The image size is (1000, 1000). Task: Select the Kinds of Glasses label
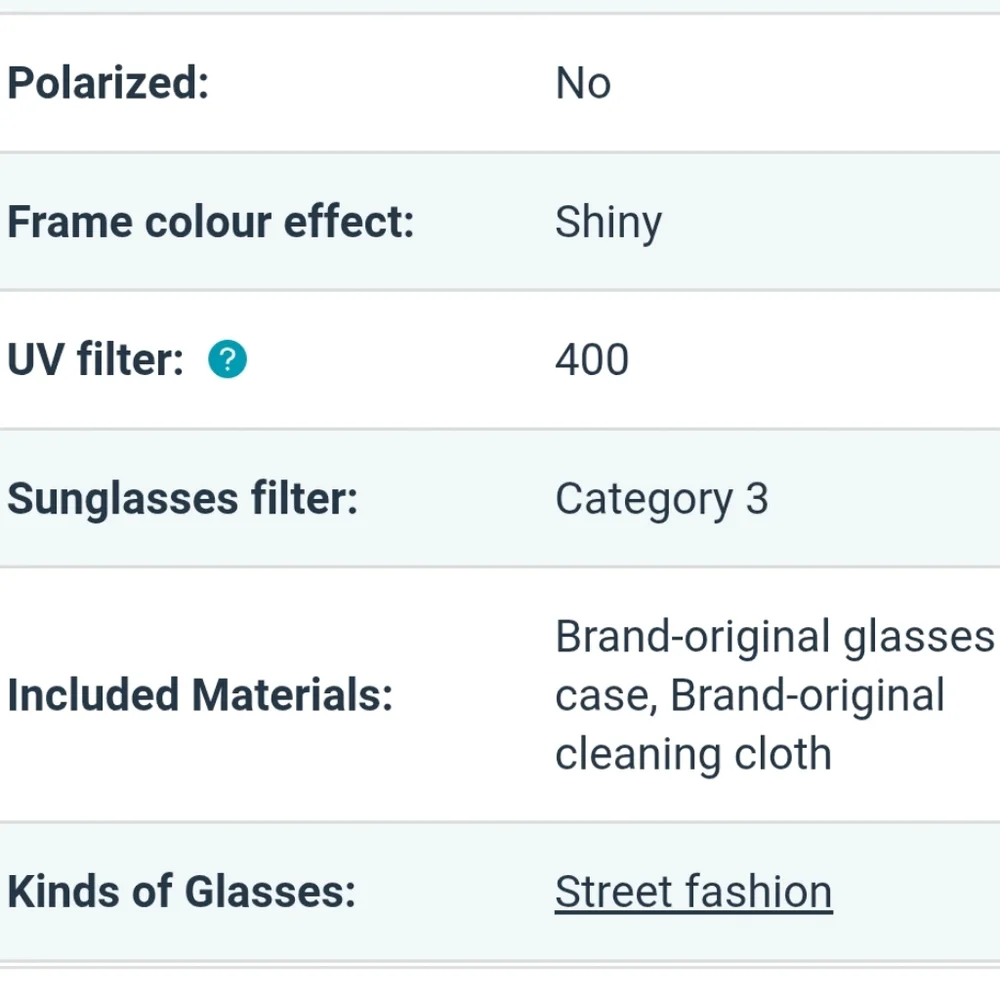[181, 891]
